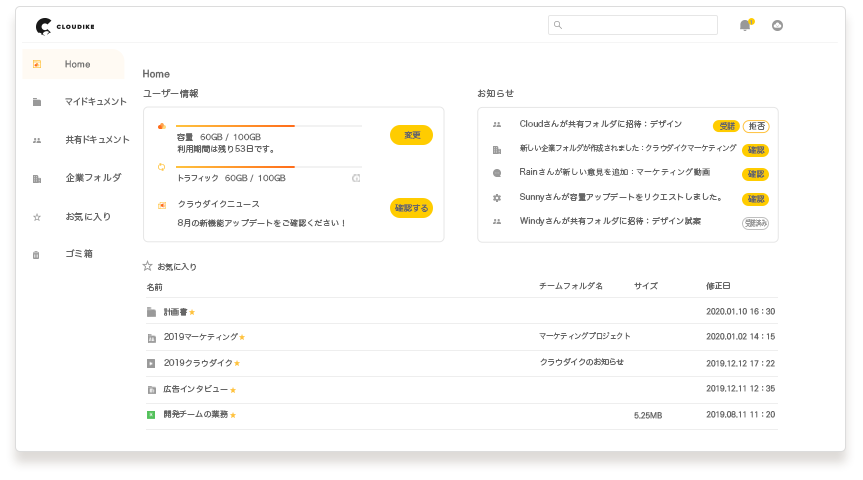Click the 変更 button for storage

pyautogui.click(x=411, y=135)
